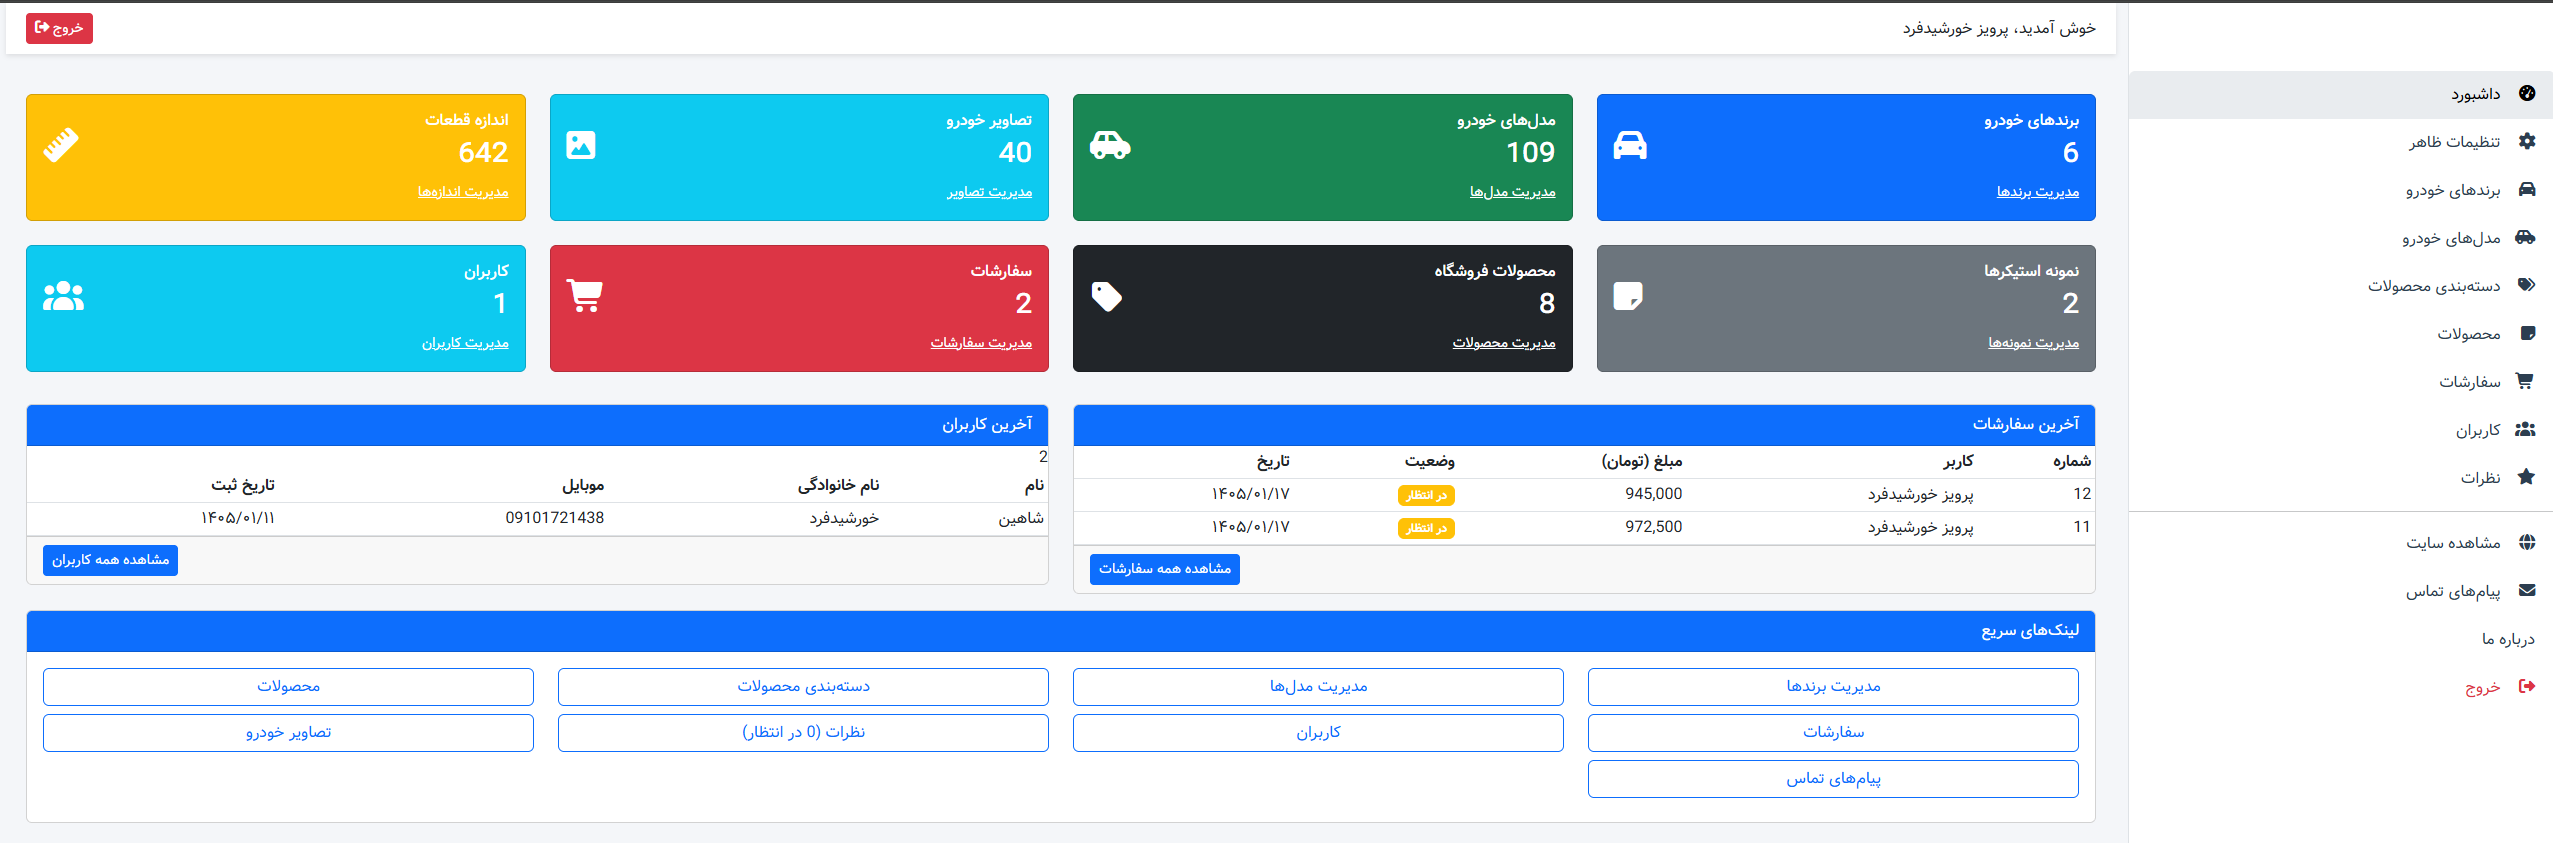The image size is (2553, 843).
Task: Click the در انتظار badge for order 12
Action: click(x=1426, y=495)
